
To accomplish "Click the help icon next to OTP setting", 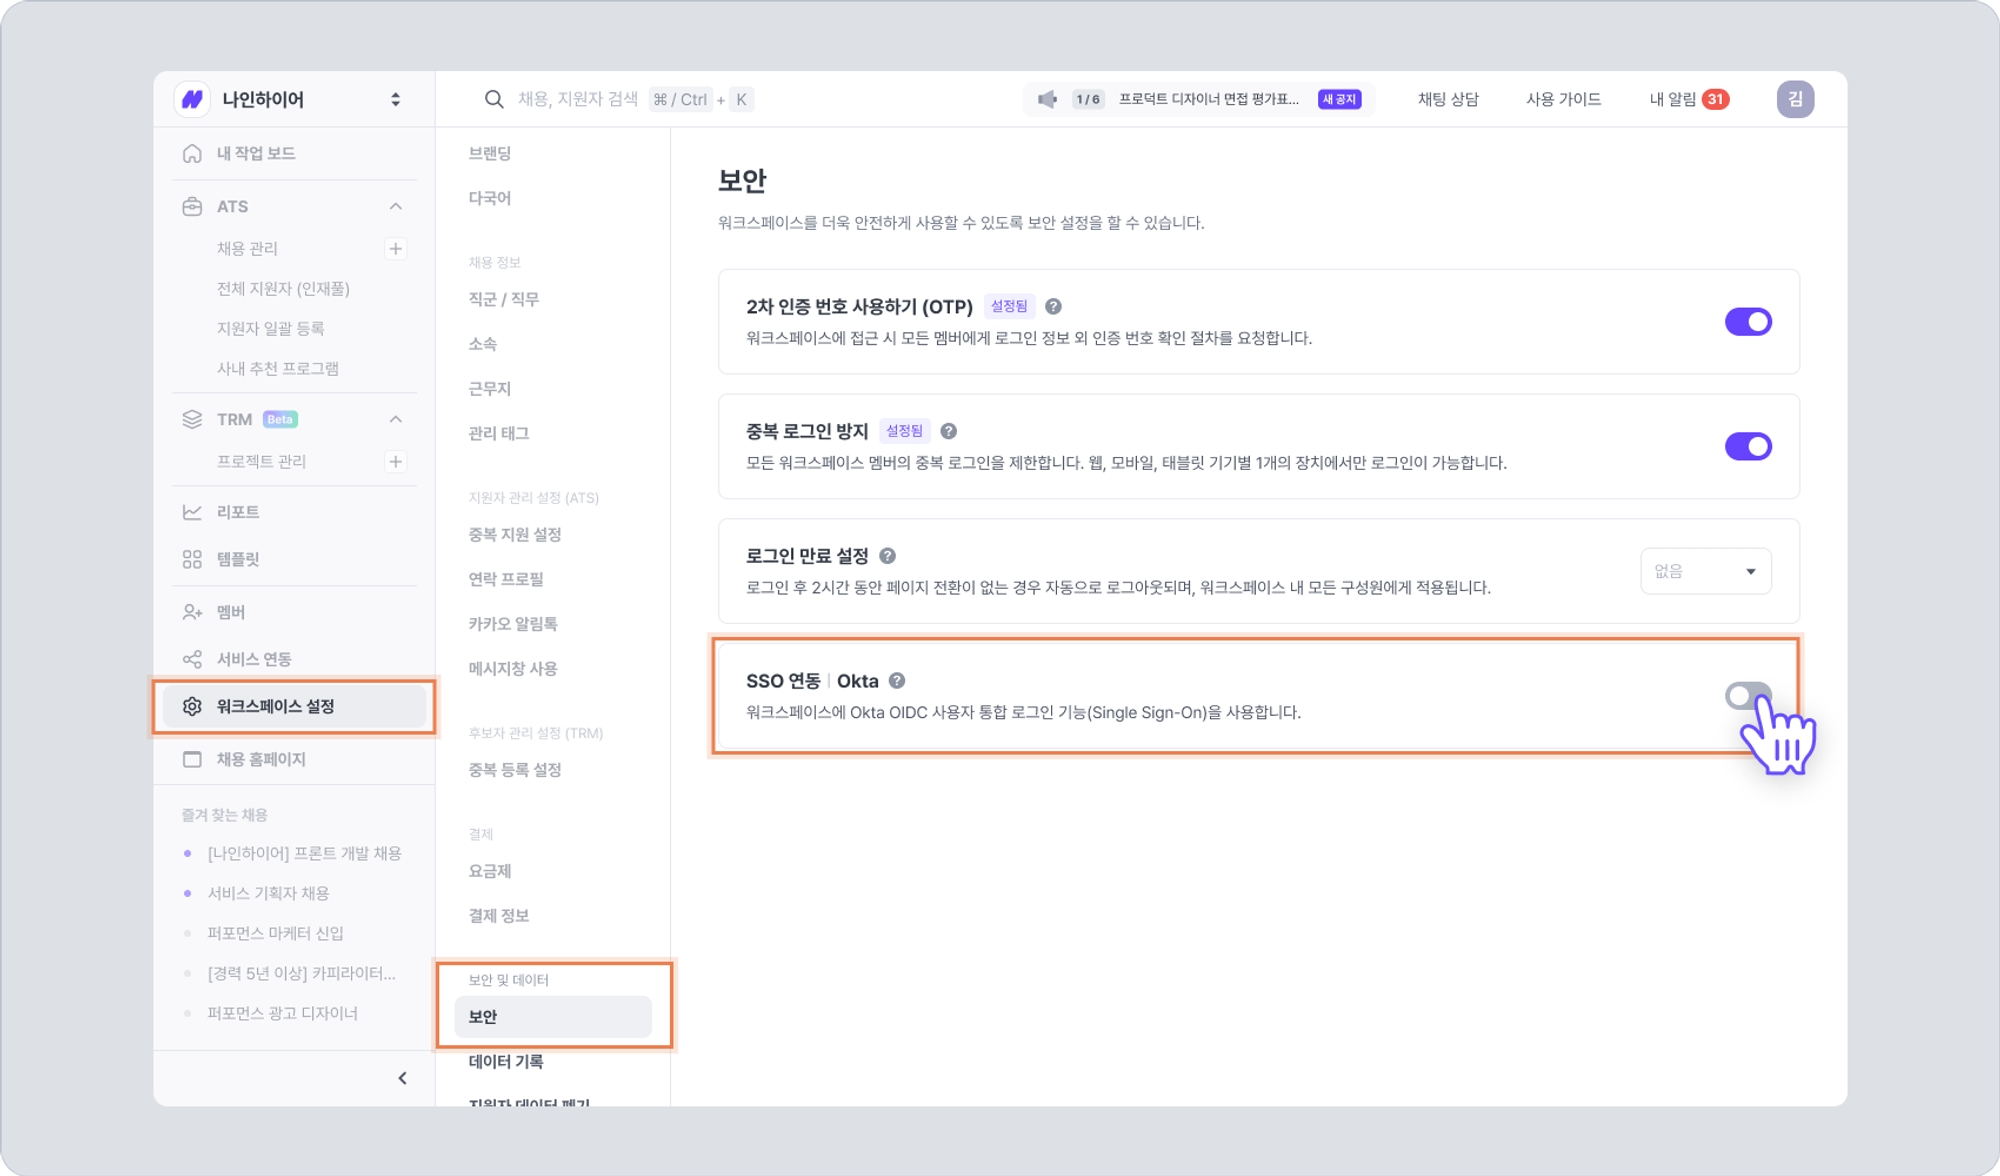I will click(1053, 307).
